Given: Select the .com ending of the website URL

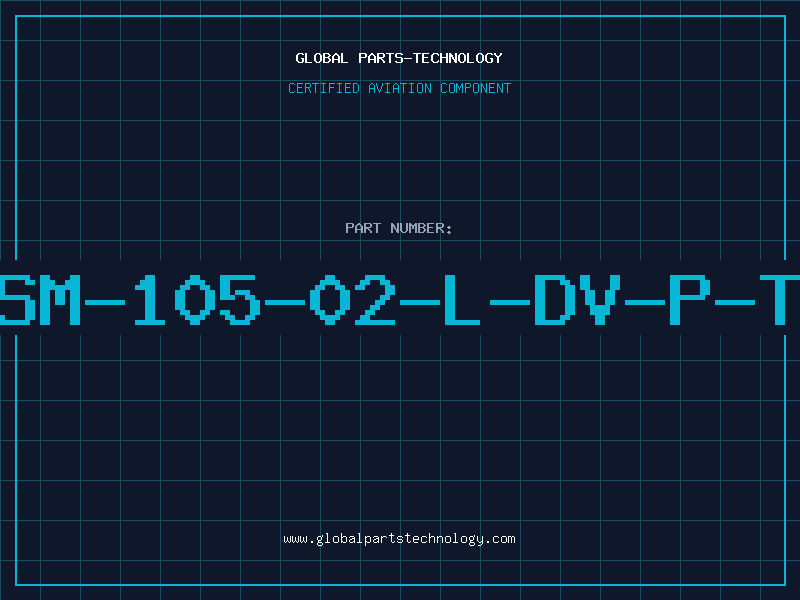Looking at the screenshot, I should coord(500,539).
